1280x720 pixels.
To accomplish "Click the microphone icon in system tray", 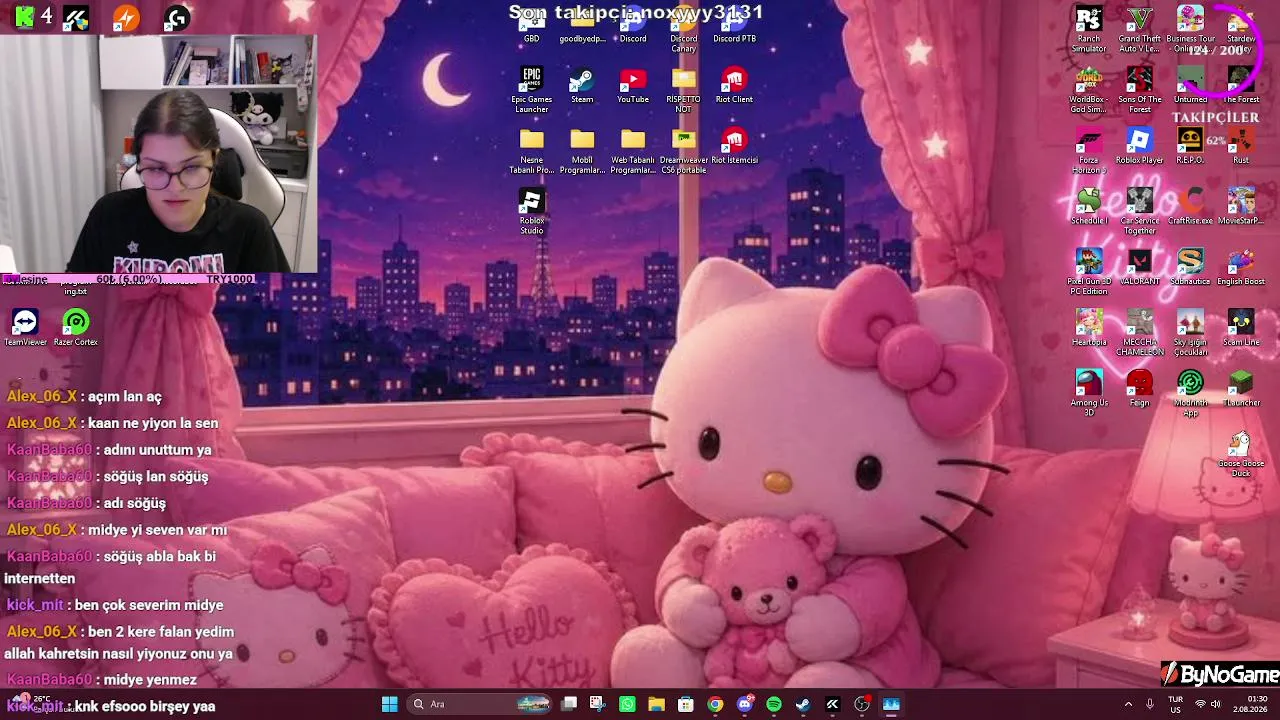I will pyautogui.click(x=1150, y=704).
